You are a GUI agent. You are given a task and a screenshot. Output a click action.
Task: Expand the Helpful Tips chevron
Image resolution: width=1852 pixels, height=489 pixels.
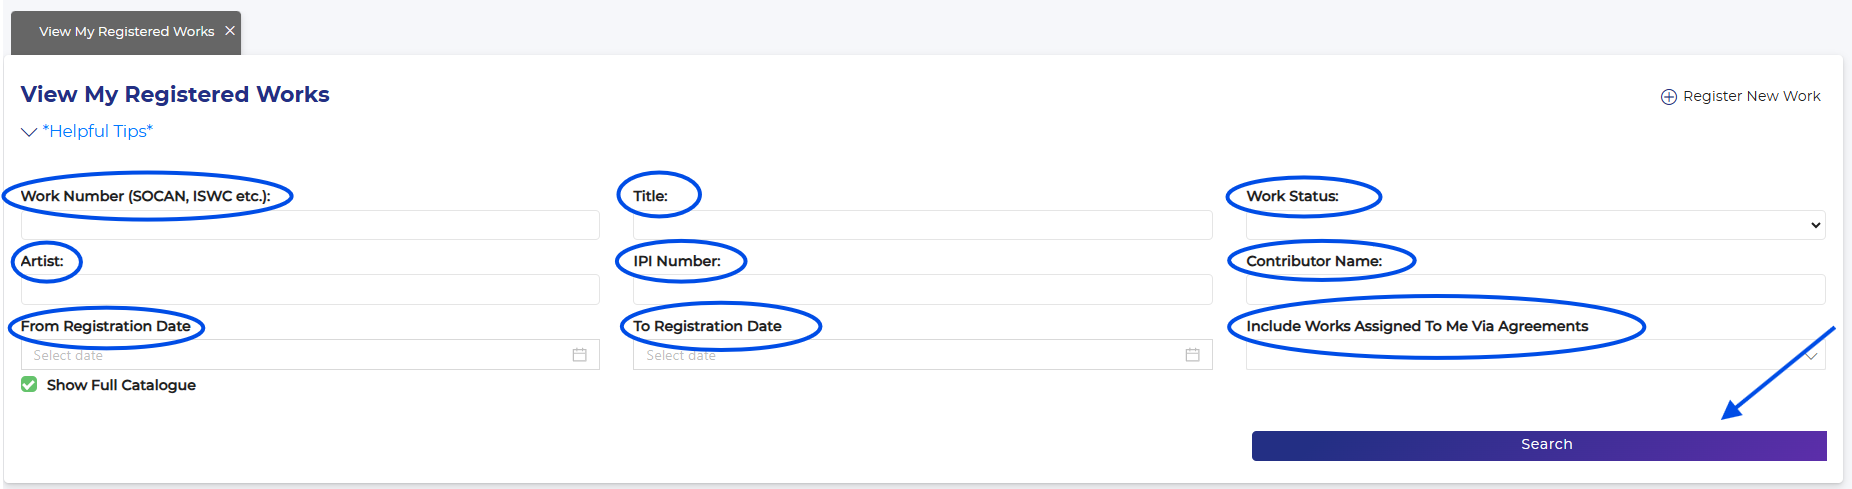(x=29, y=132)
